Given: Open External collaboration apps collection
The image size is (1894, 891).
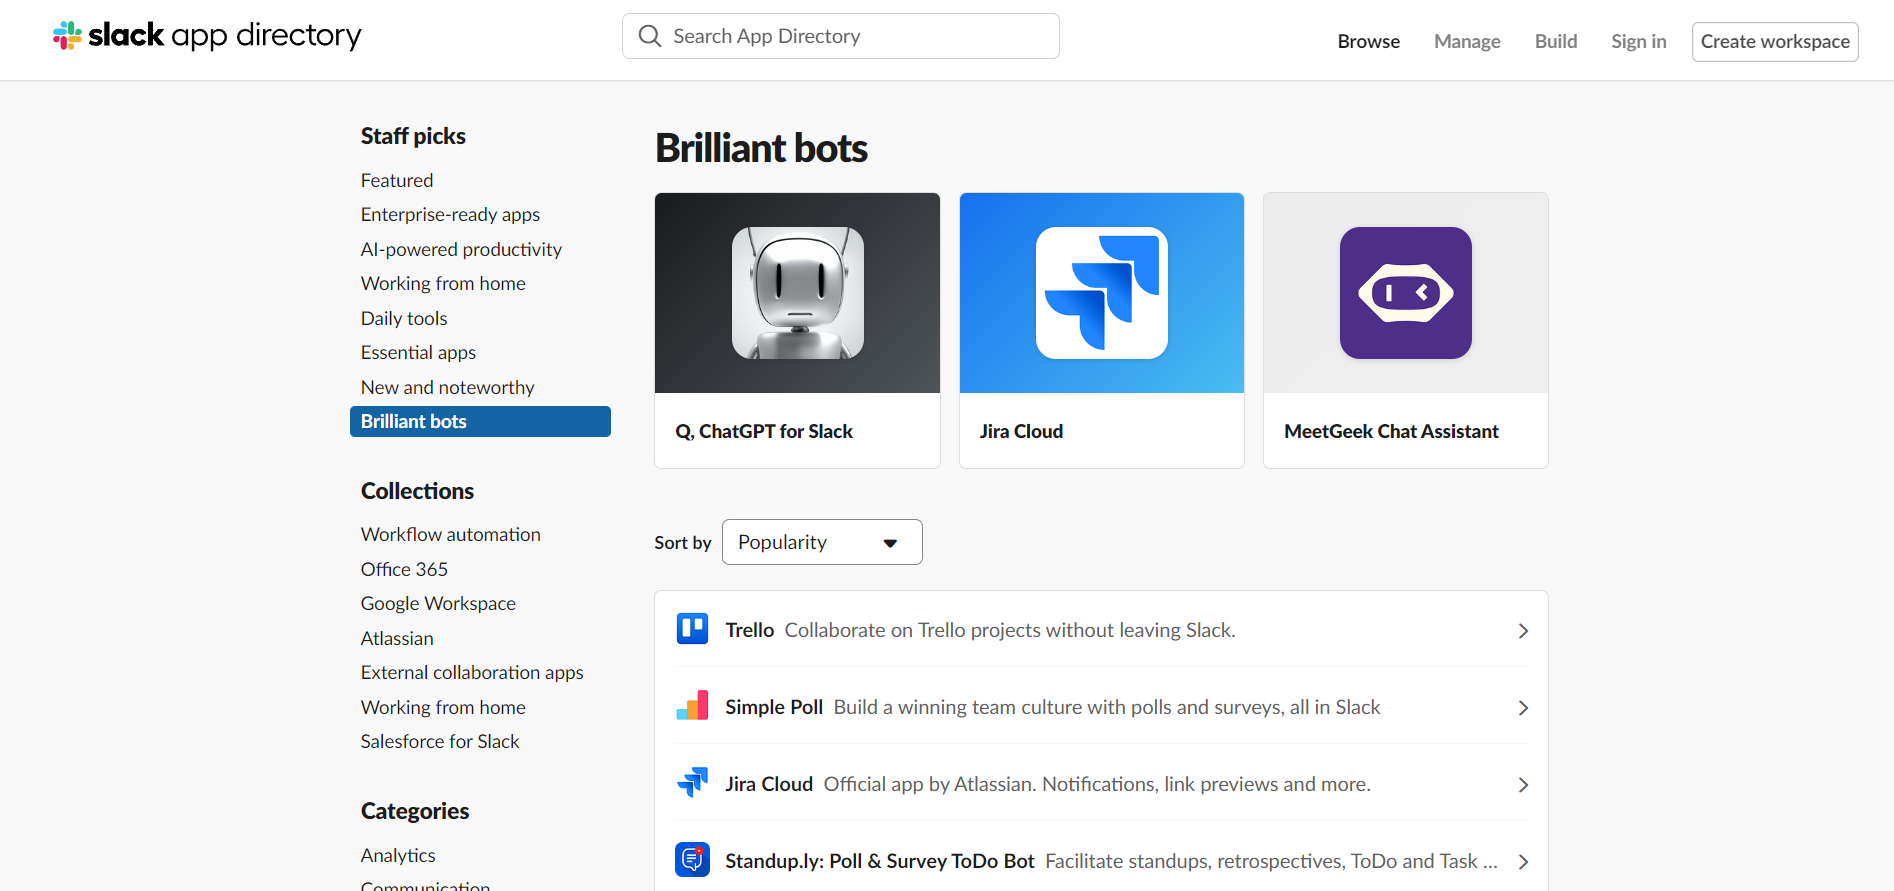Looking at the screenshot, I should [x=472, y=672].
